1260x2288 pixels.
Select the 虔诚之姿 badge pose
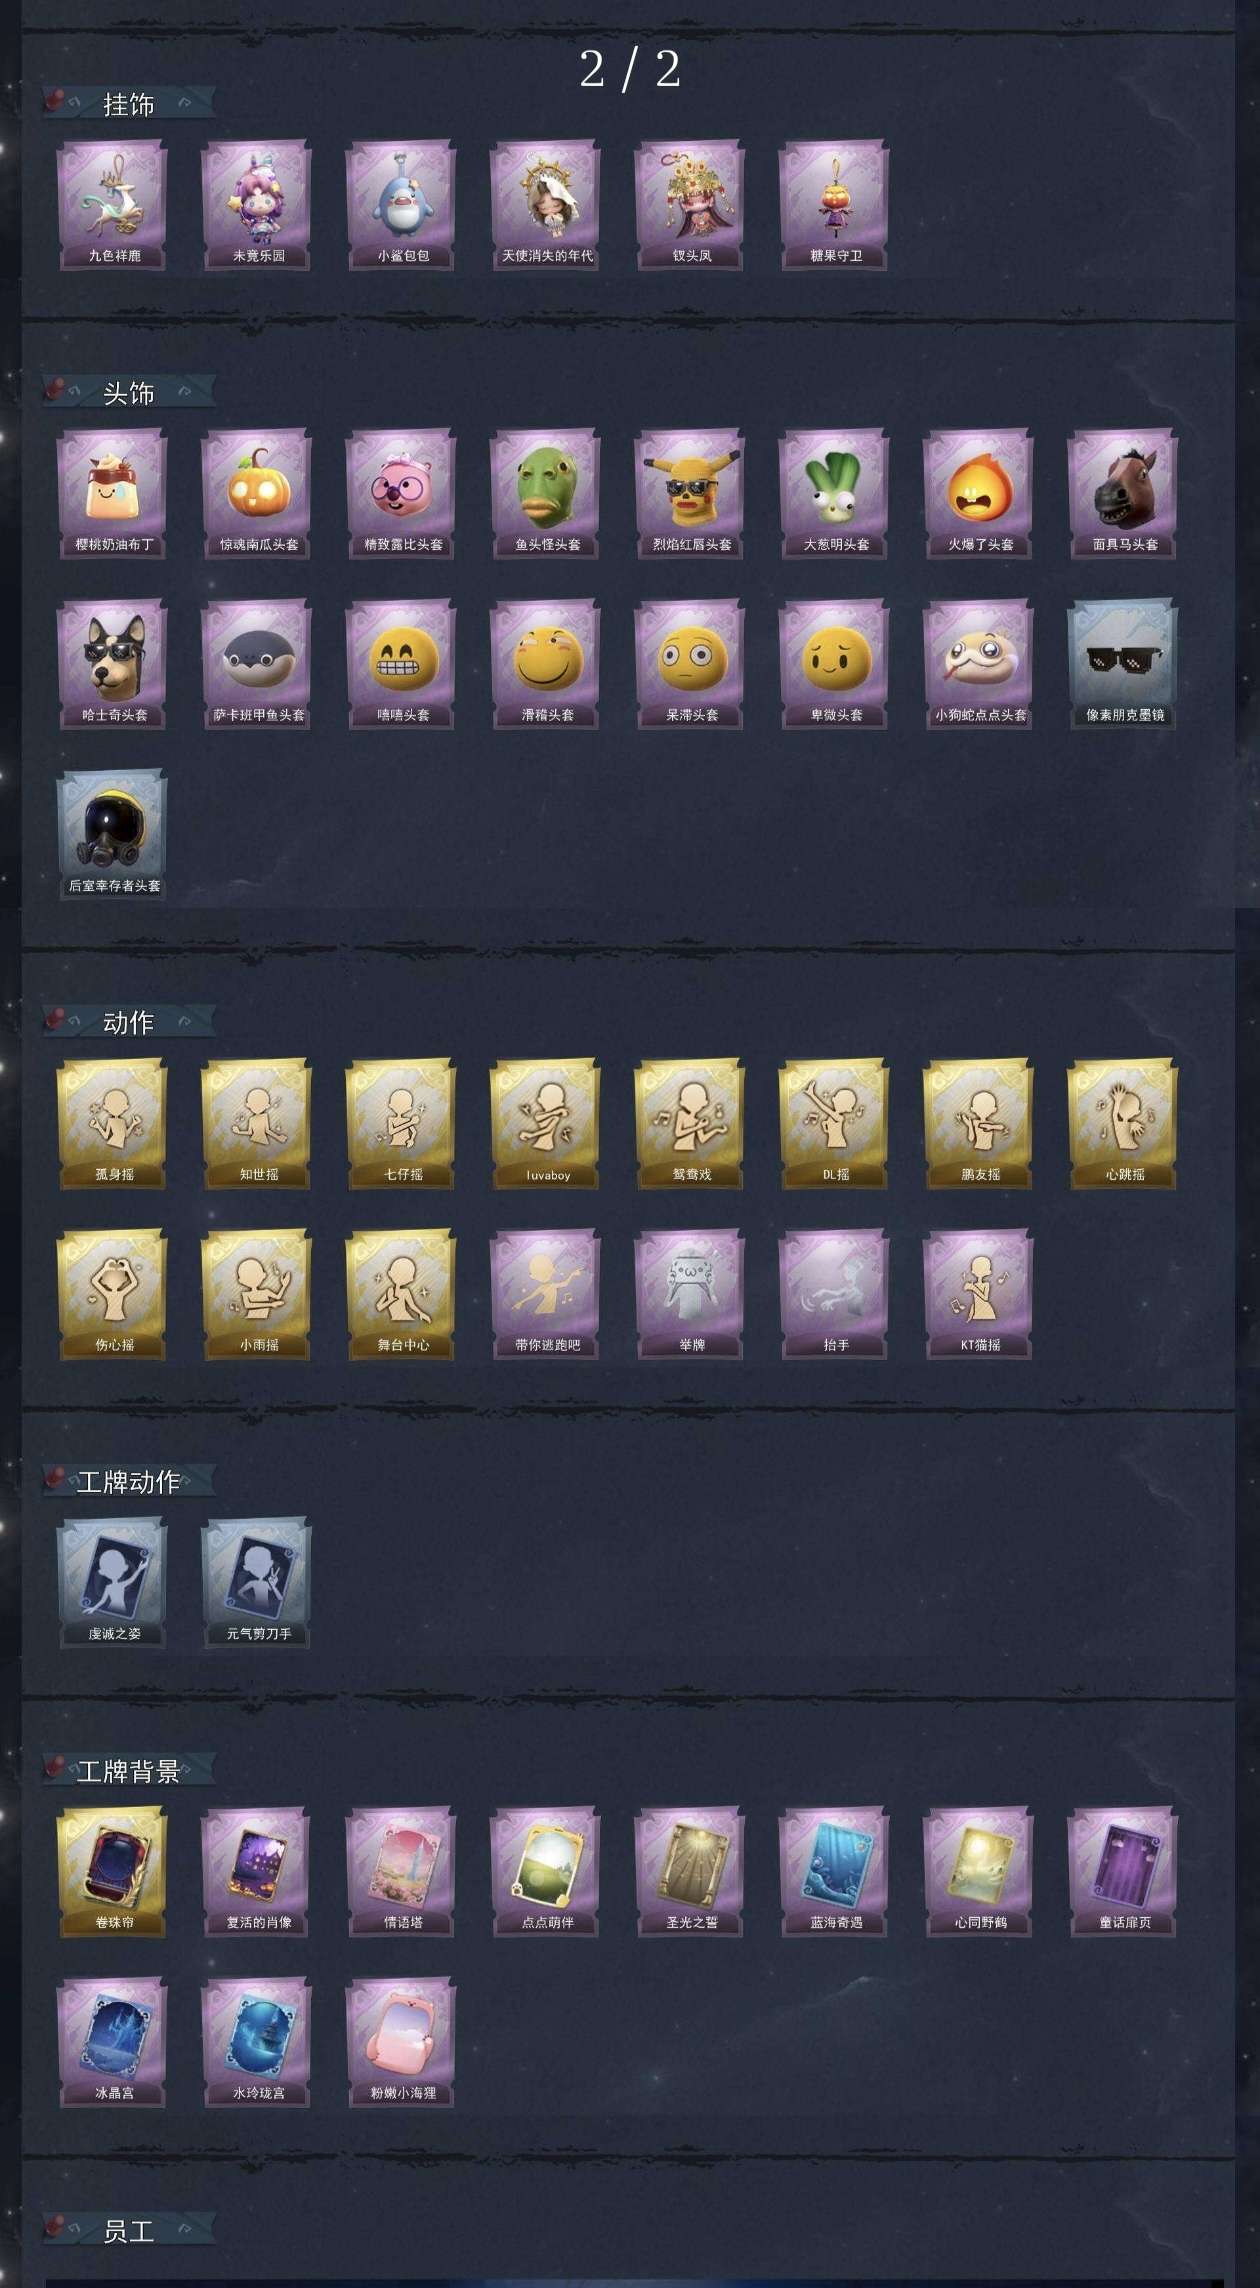click(x=112, y=1583)
